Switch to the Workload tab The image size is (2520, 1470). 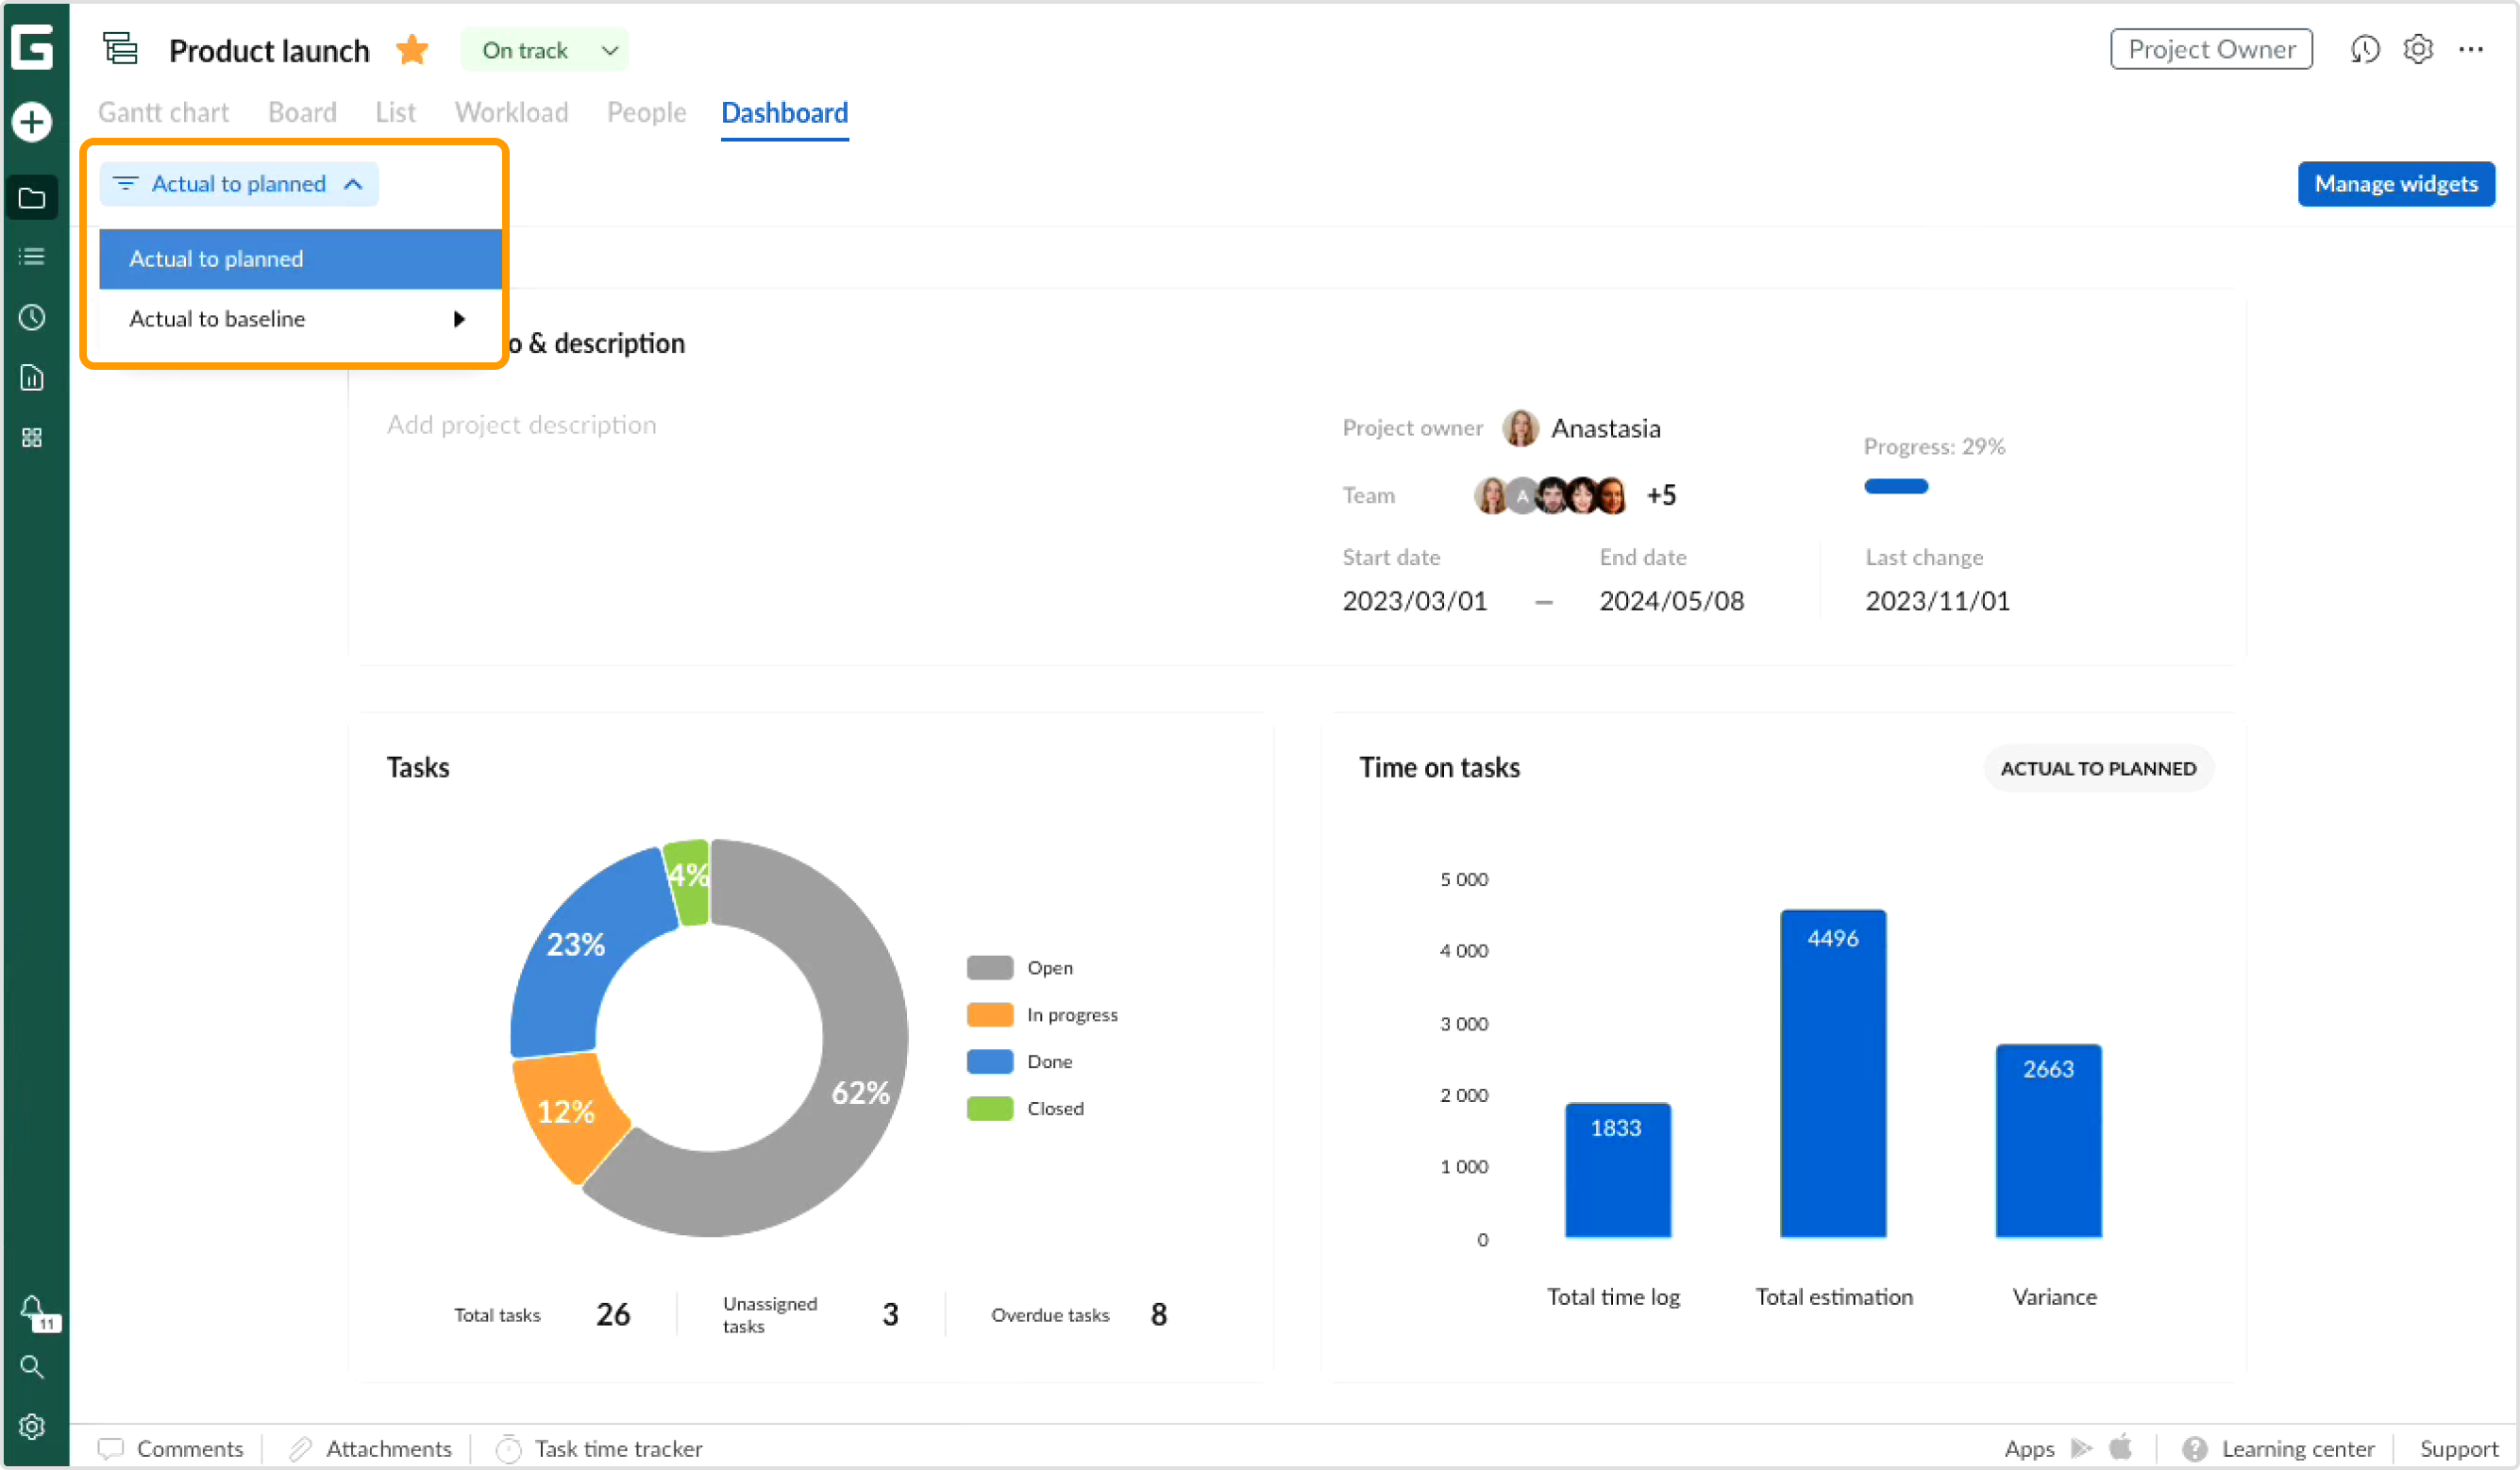(511, 112)
